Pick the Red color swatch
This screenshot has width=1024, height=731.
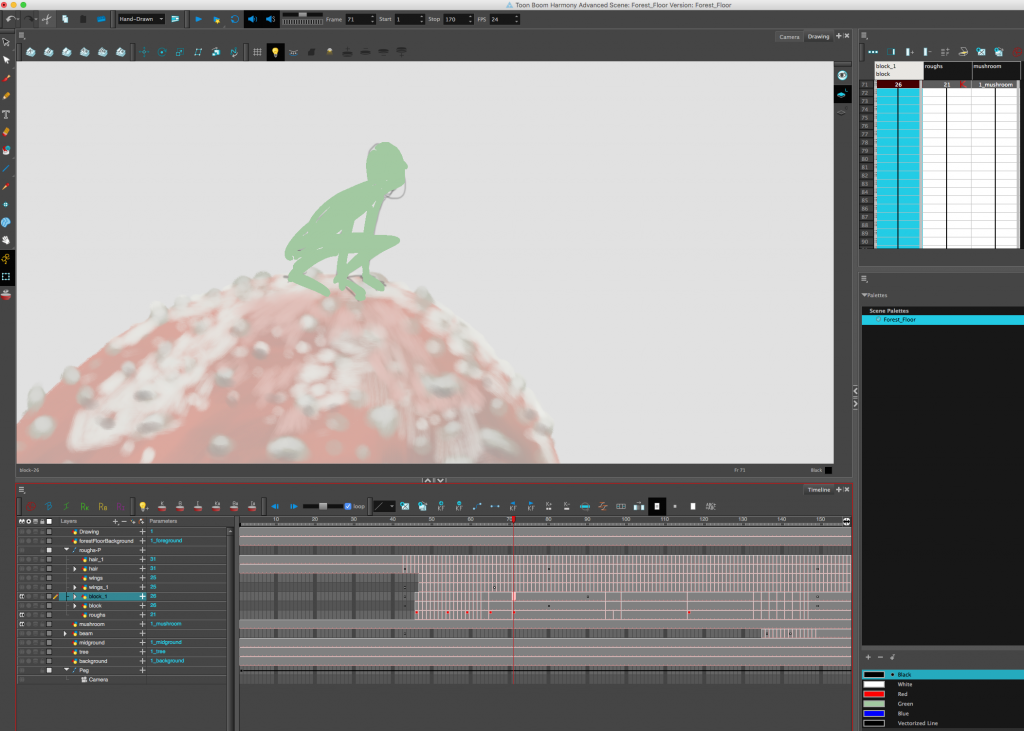pyautogui.click(x=874, y=693)
